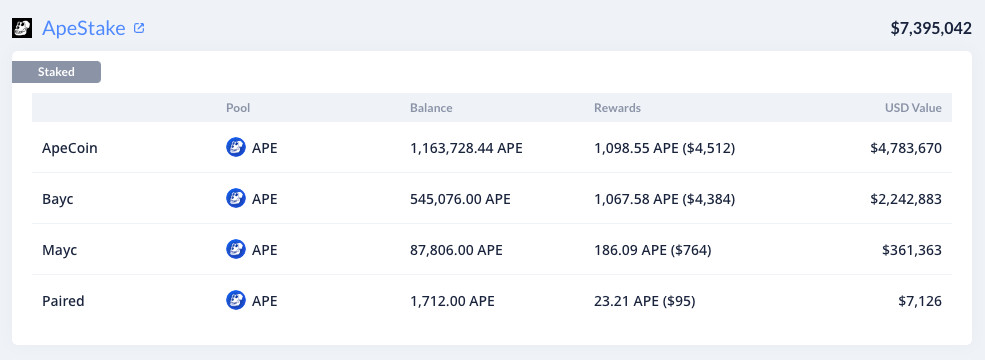Select the Mayc pool row name

(x=60, y=250)
